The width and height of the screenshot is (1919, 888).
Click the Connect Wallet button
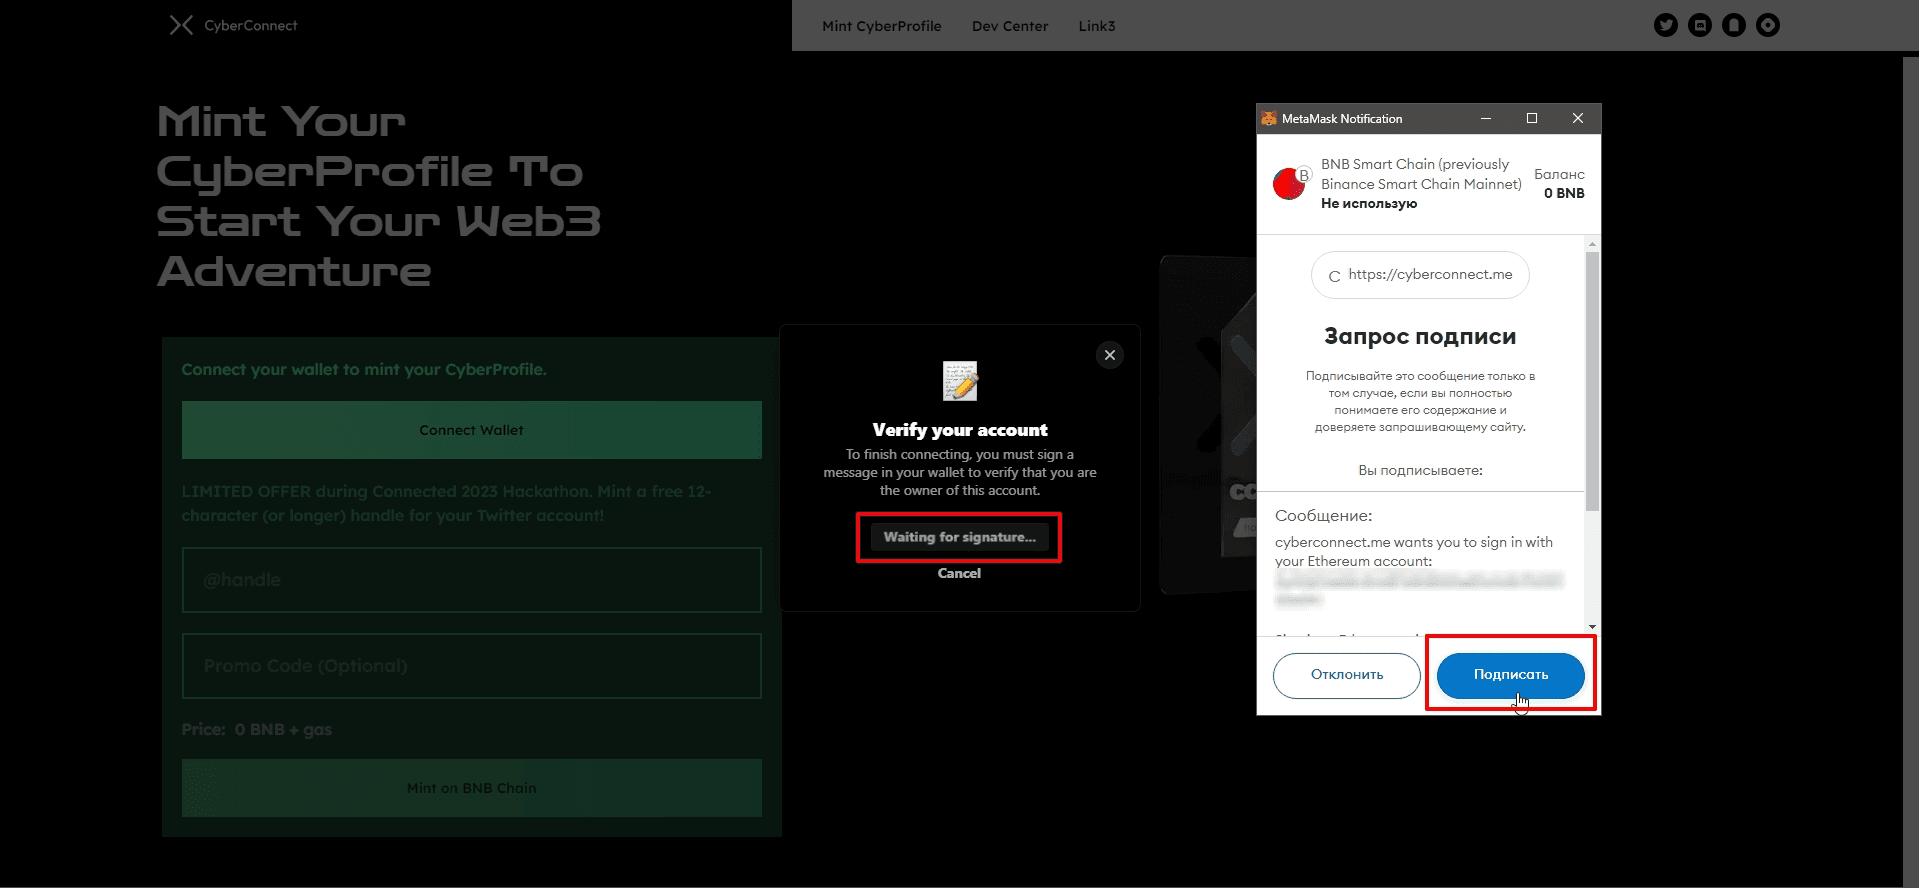[472, 430]
